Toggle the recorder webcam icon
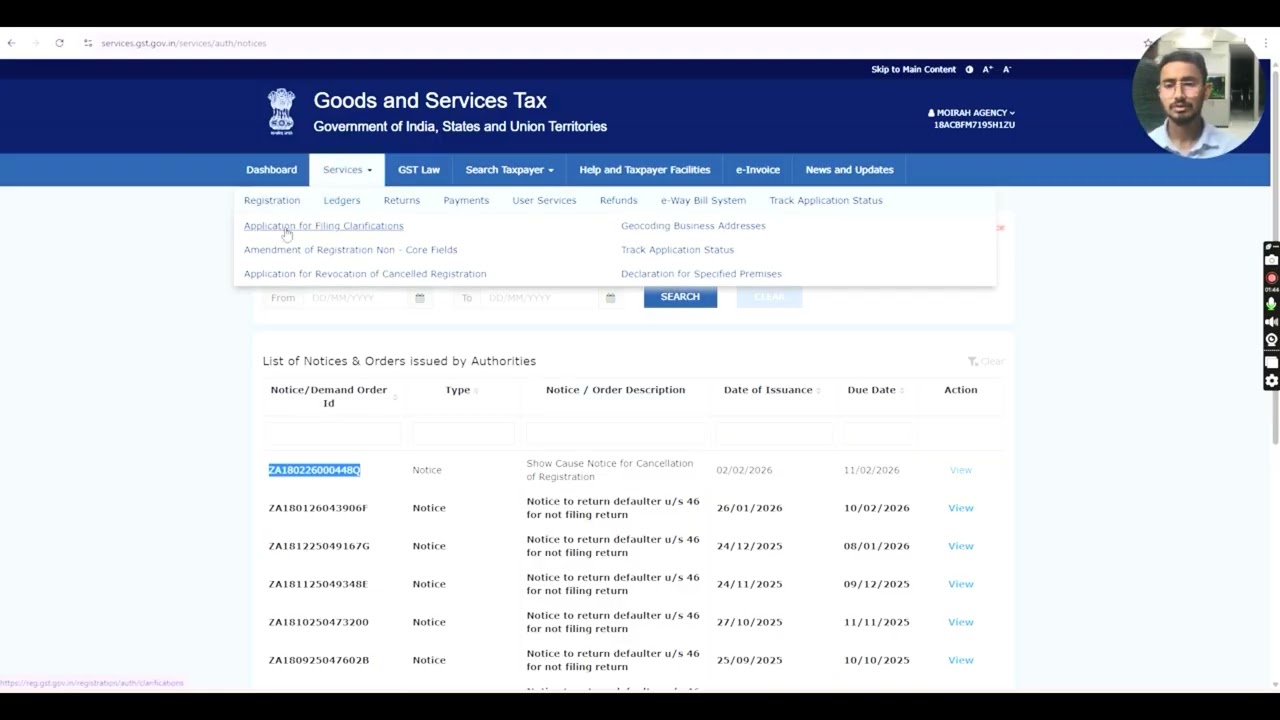This screenshot has height=720, width=1280. pyautogui.click(x=1271, y=340)
